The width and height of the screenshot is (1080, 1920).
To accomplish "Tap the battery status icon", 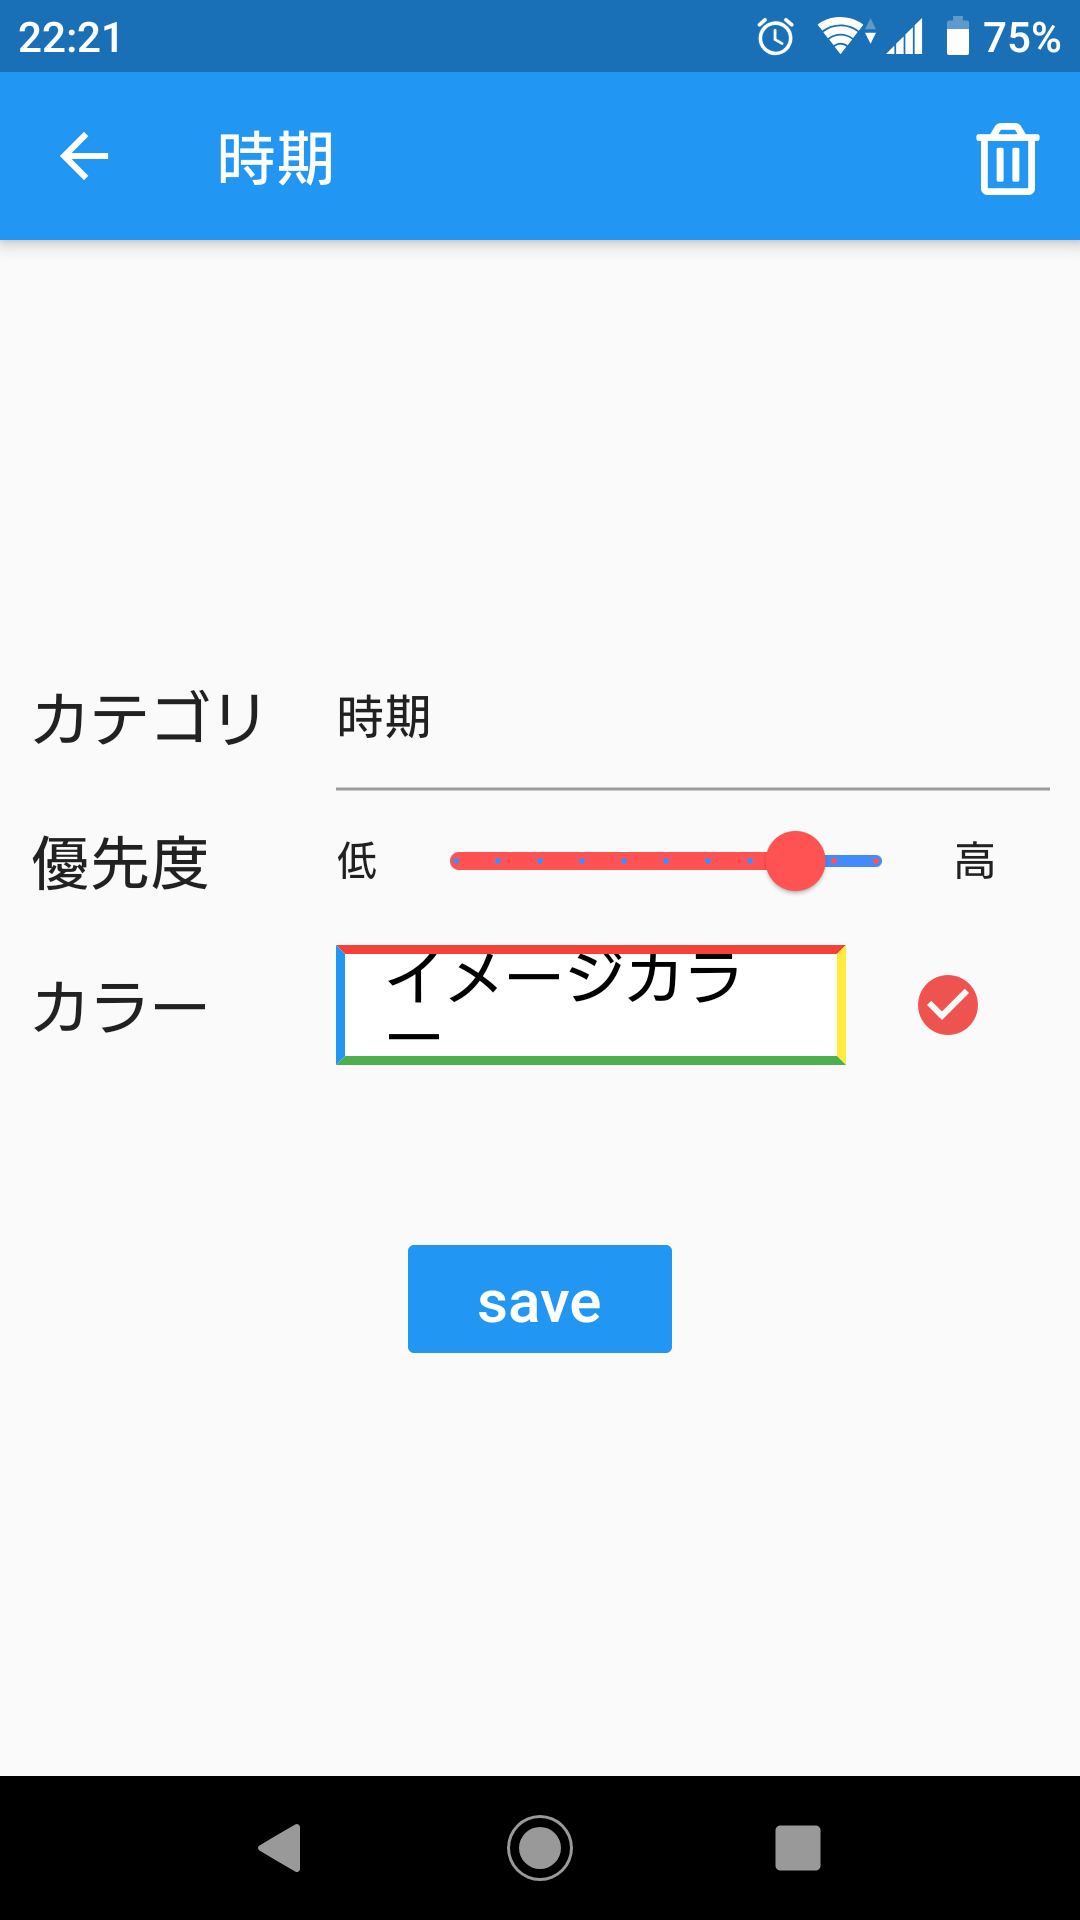I will click(957, 37).
